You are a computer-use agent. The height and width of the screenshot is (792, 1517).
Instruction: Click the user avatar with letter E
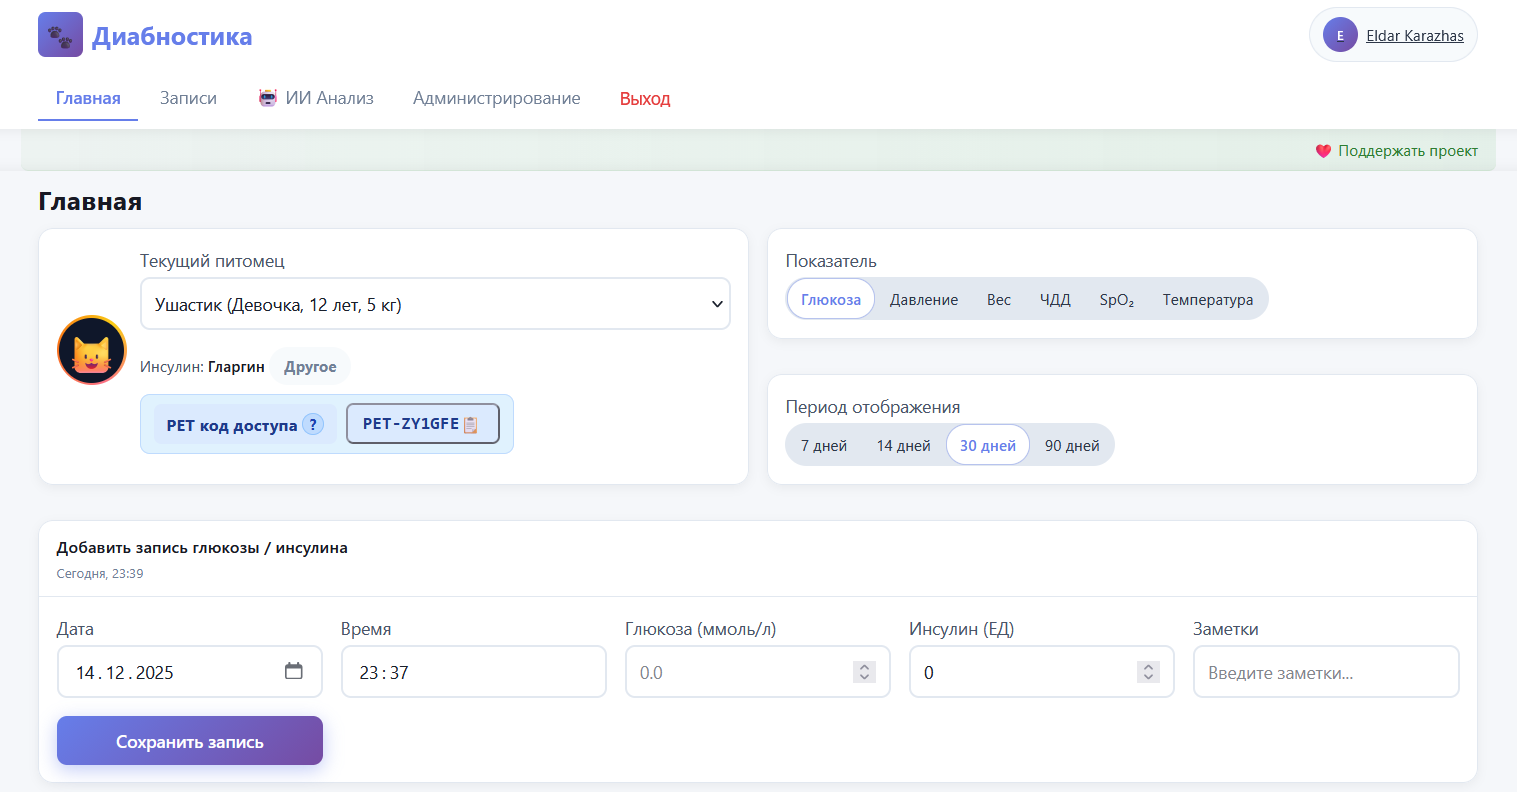click(x=1339, y=35)
